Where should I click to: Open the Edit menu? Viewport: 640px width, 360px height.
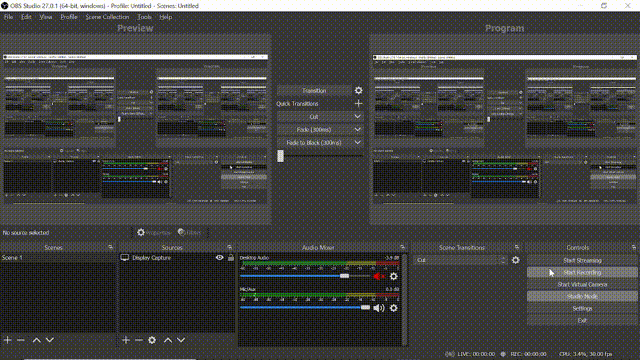point(26,17)
